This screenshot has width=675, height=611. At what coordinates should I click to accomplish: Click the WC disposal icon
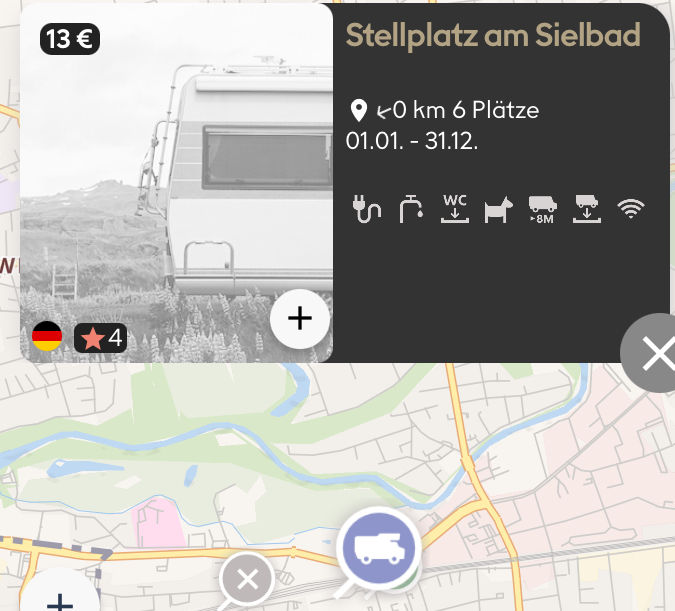pos(455,208)
